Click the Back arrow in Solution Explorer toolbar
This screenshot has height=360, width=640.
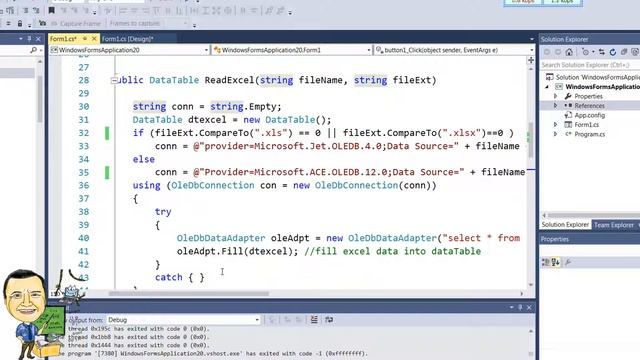click(x=547, y=52)
